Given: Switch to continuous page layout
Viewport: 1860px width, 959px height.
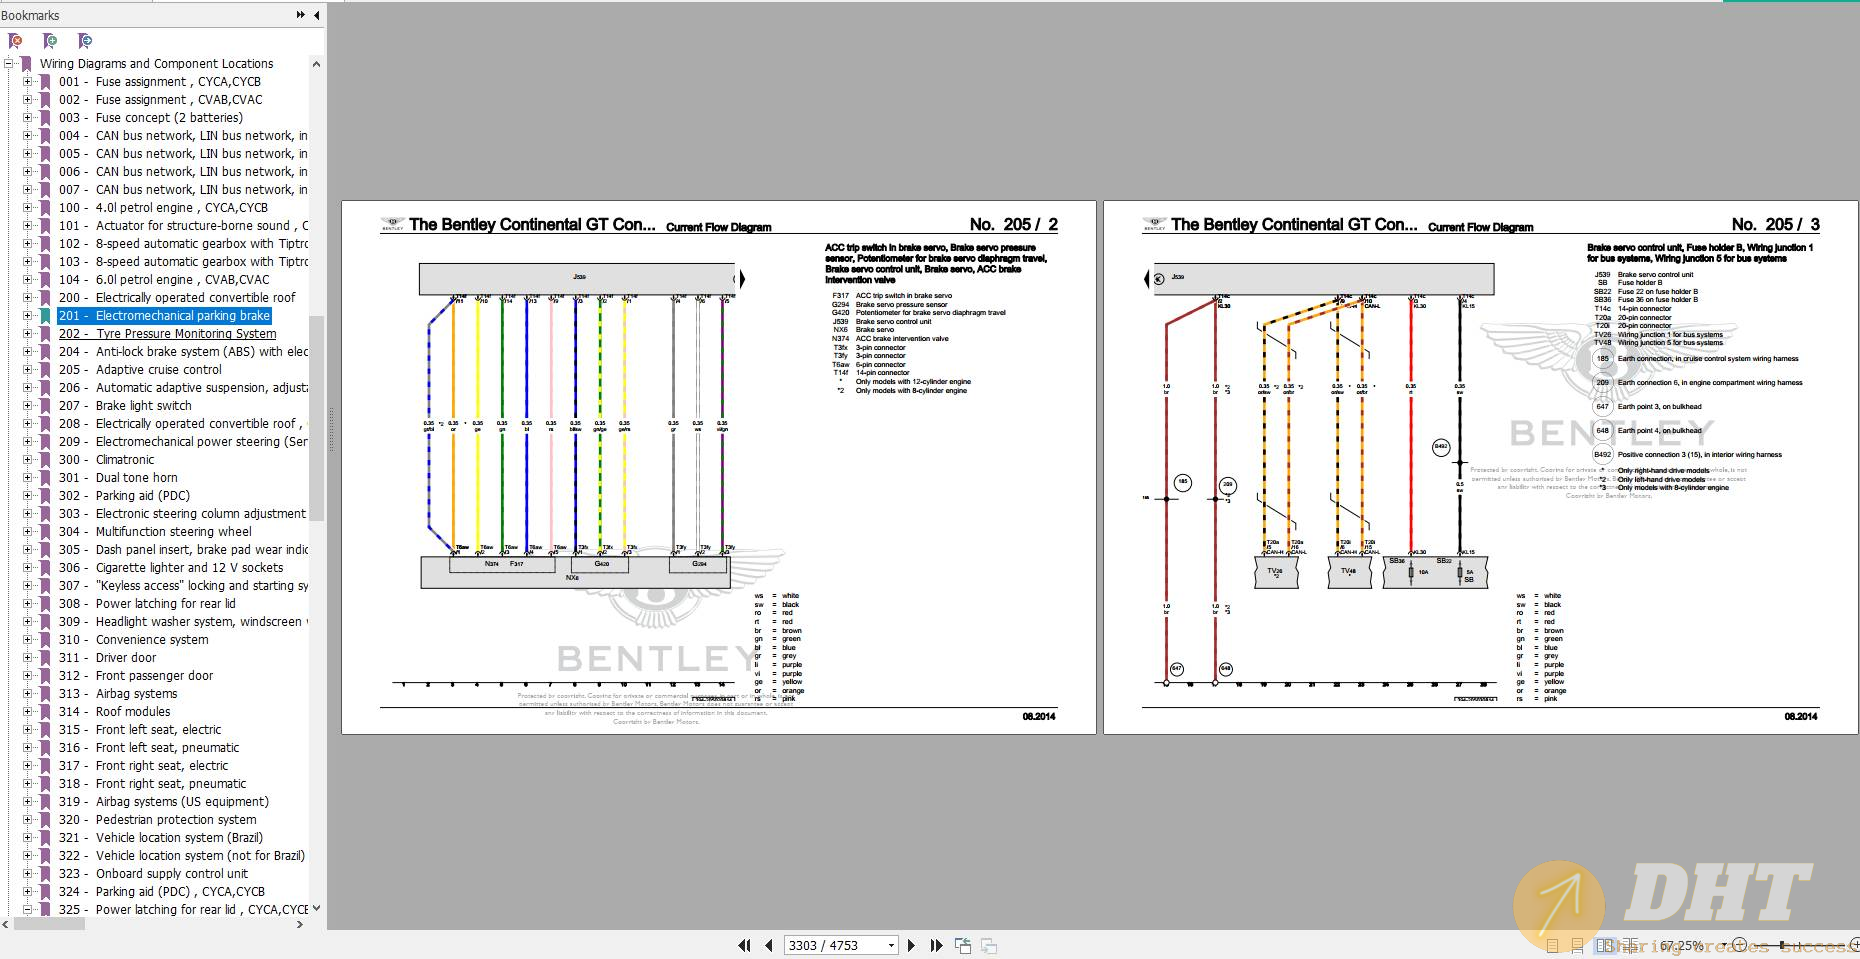Looking at the screenshot, I should 1578,945.
